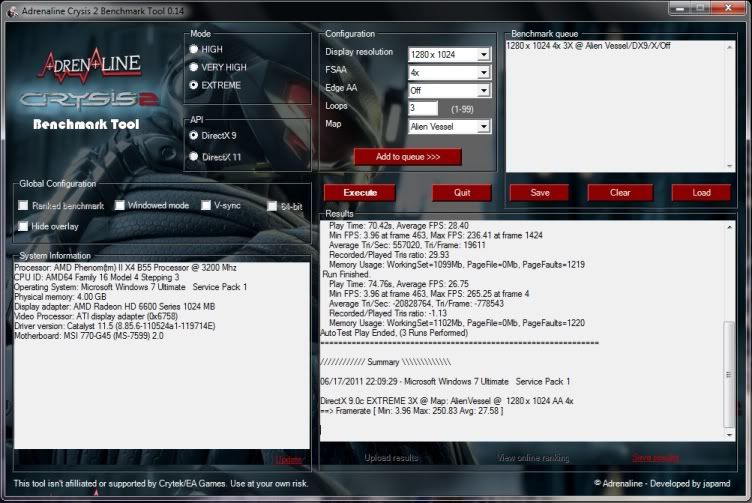752x503 pixels.
Task: Click the Display adapter line in System Information
Action: [115, 306]
